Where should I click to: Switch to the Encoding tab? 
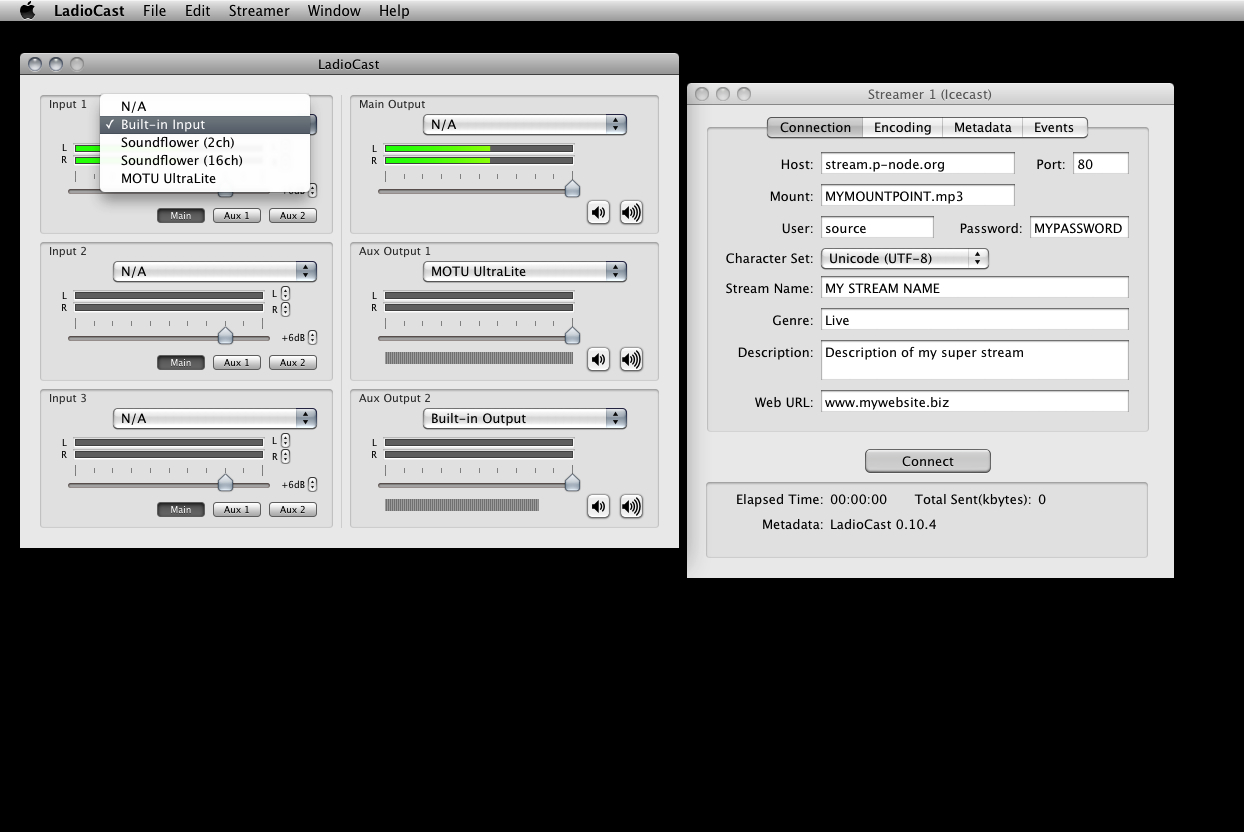[x=902, y=128]
